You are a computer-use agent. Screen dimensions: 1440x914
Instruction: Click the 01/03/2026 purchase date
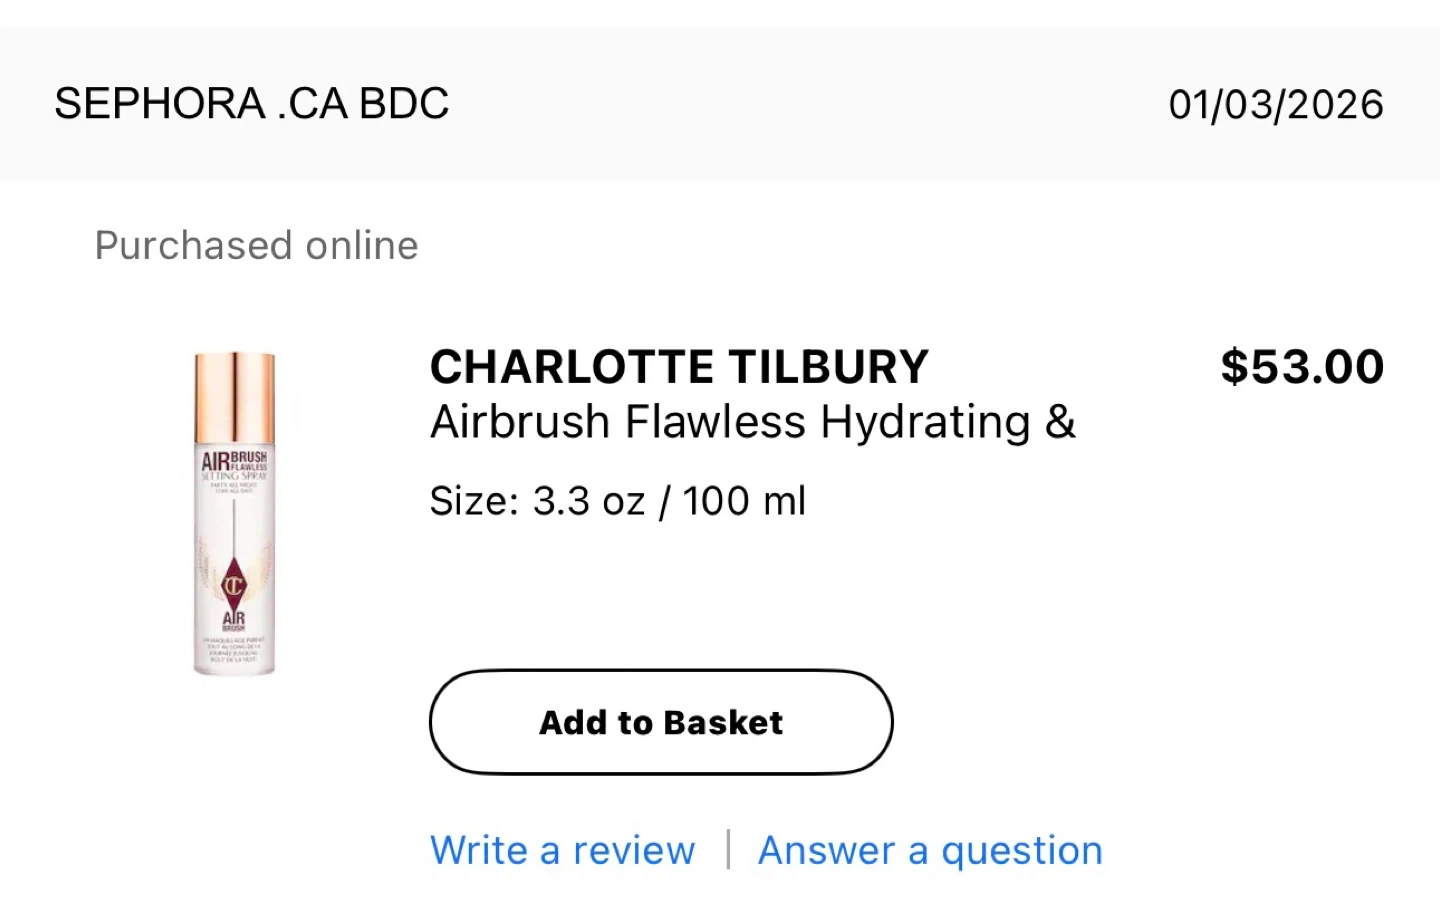click(1276, 105)
